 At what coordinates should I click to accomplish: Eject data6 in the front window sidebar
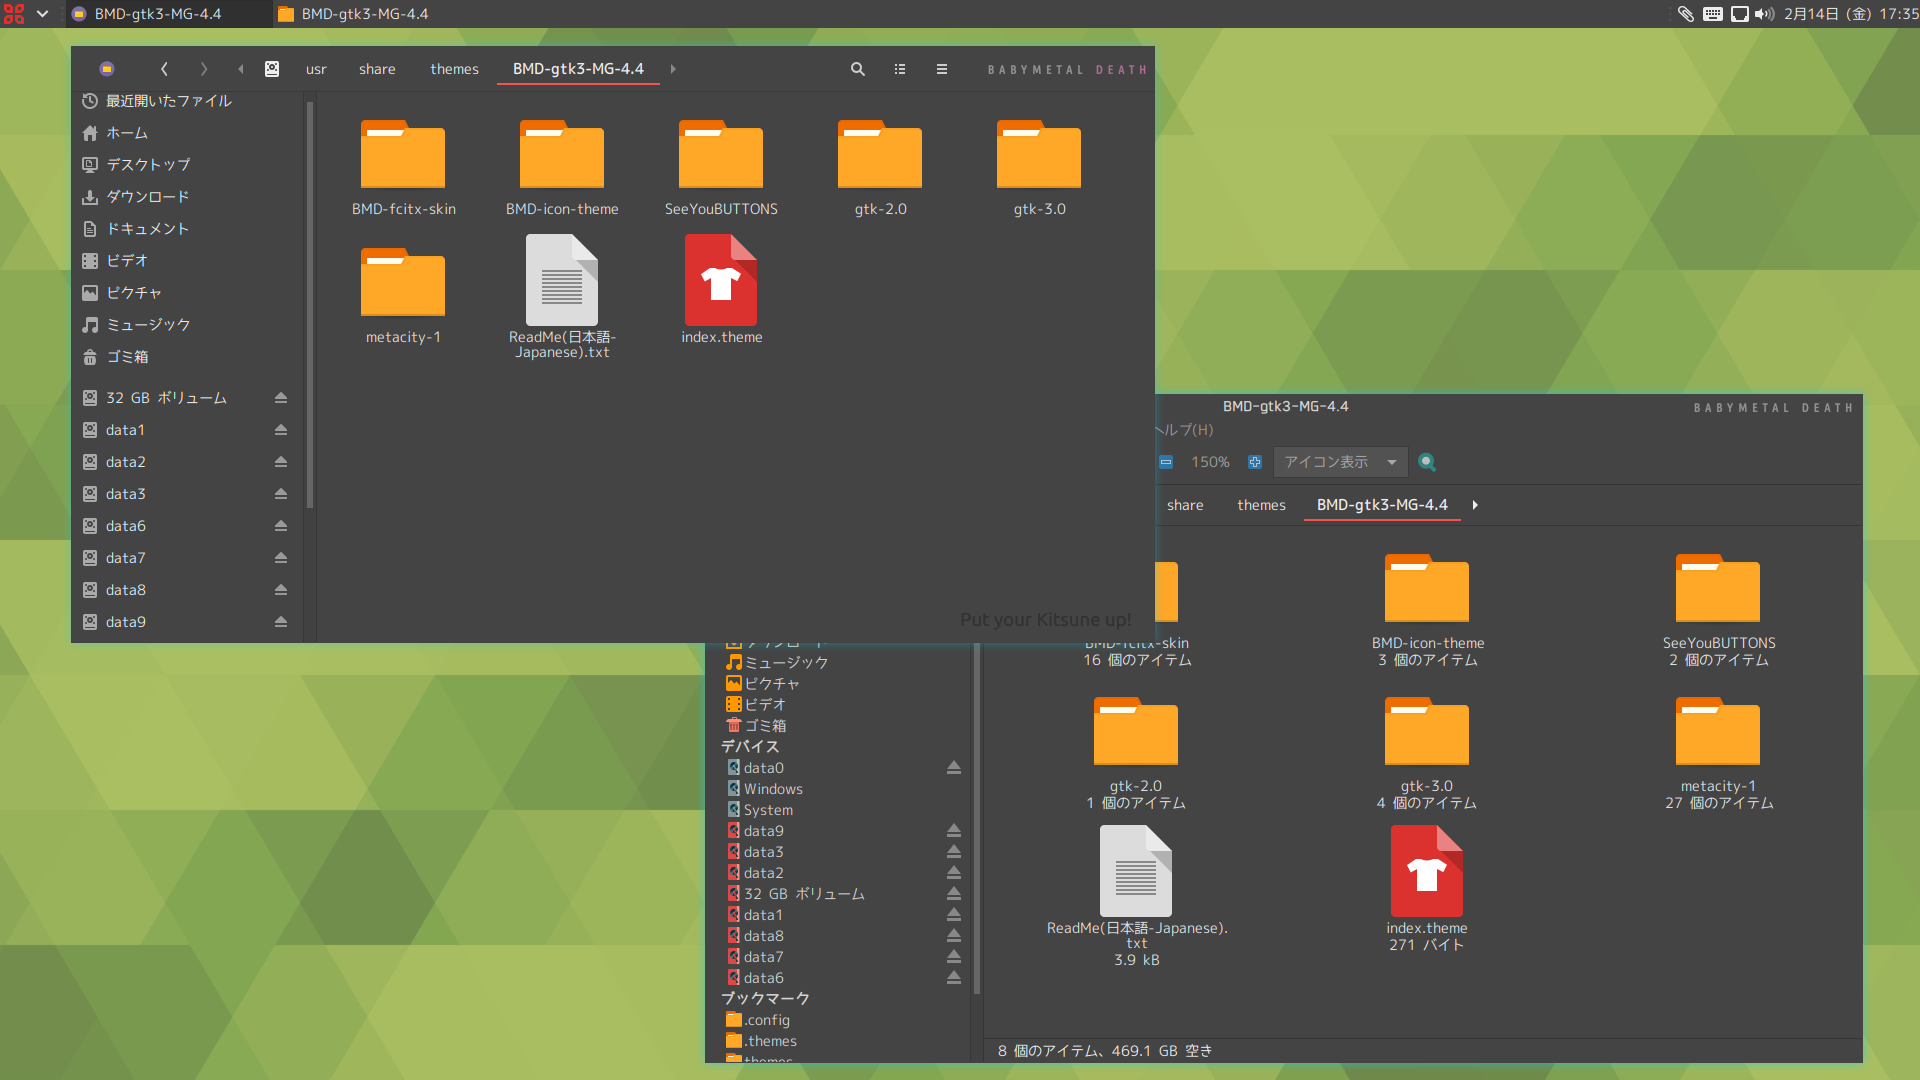coord(281,526)
